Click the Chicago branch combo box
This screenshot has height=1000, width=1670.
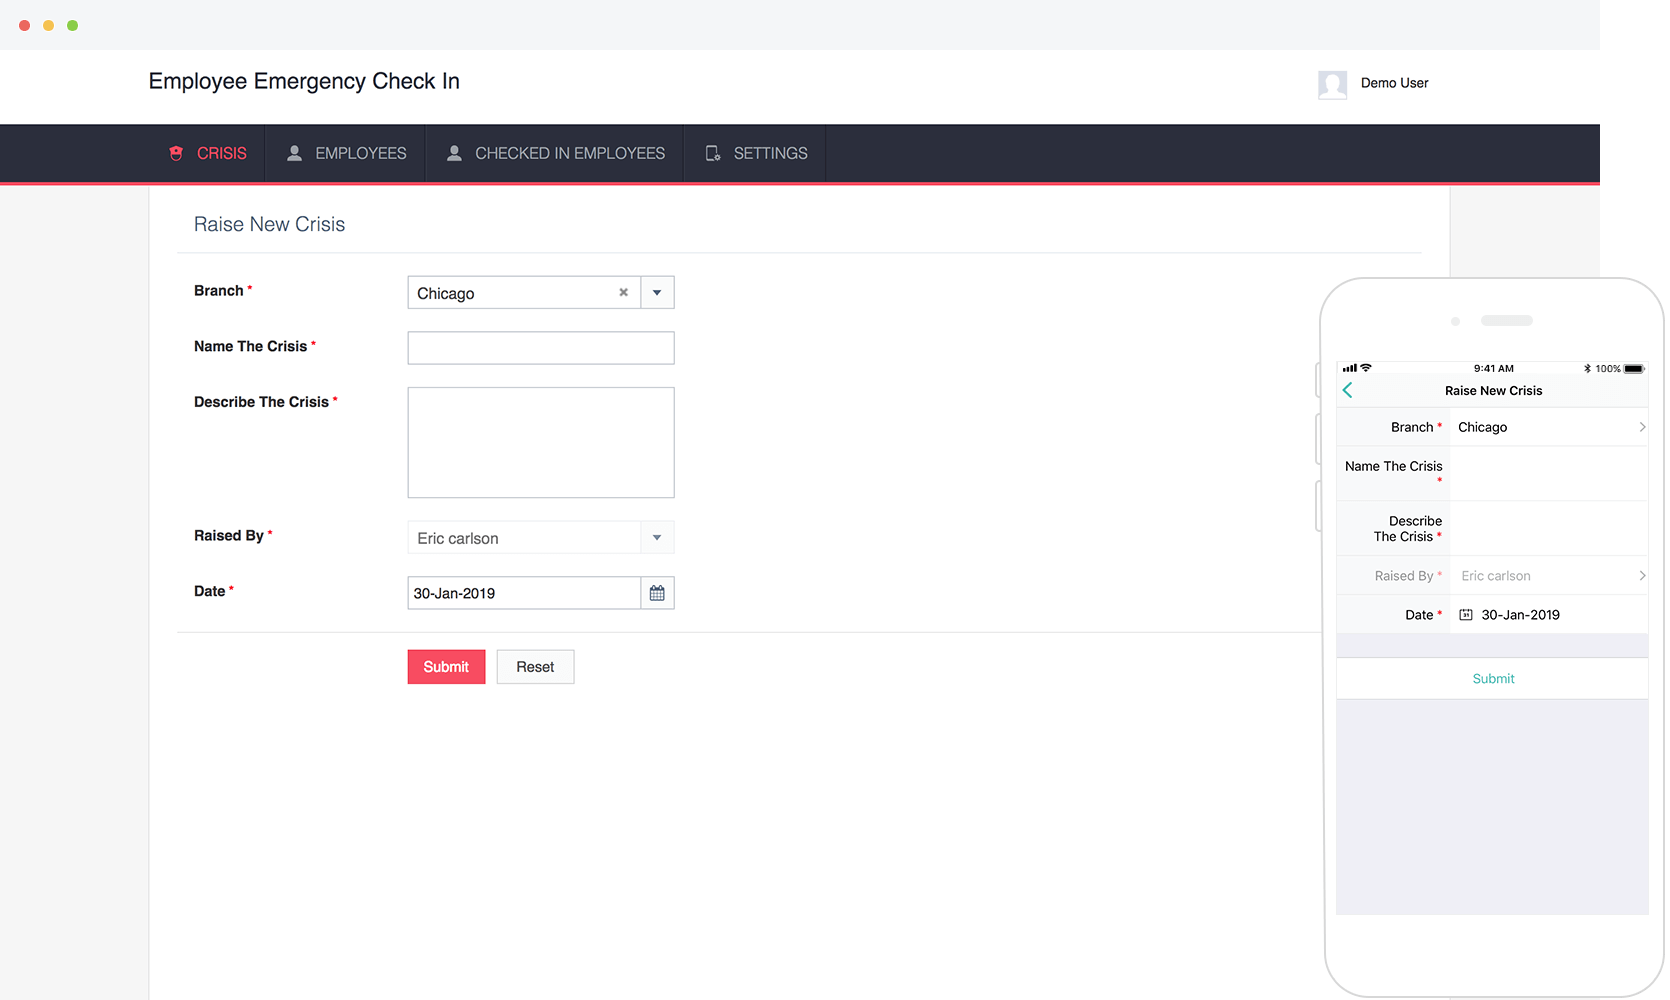(541, 293)
